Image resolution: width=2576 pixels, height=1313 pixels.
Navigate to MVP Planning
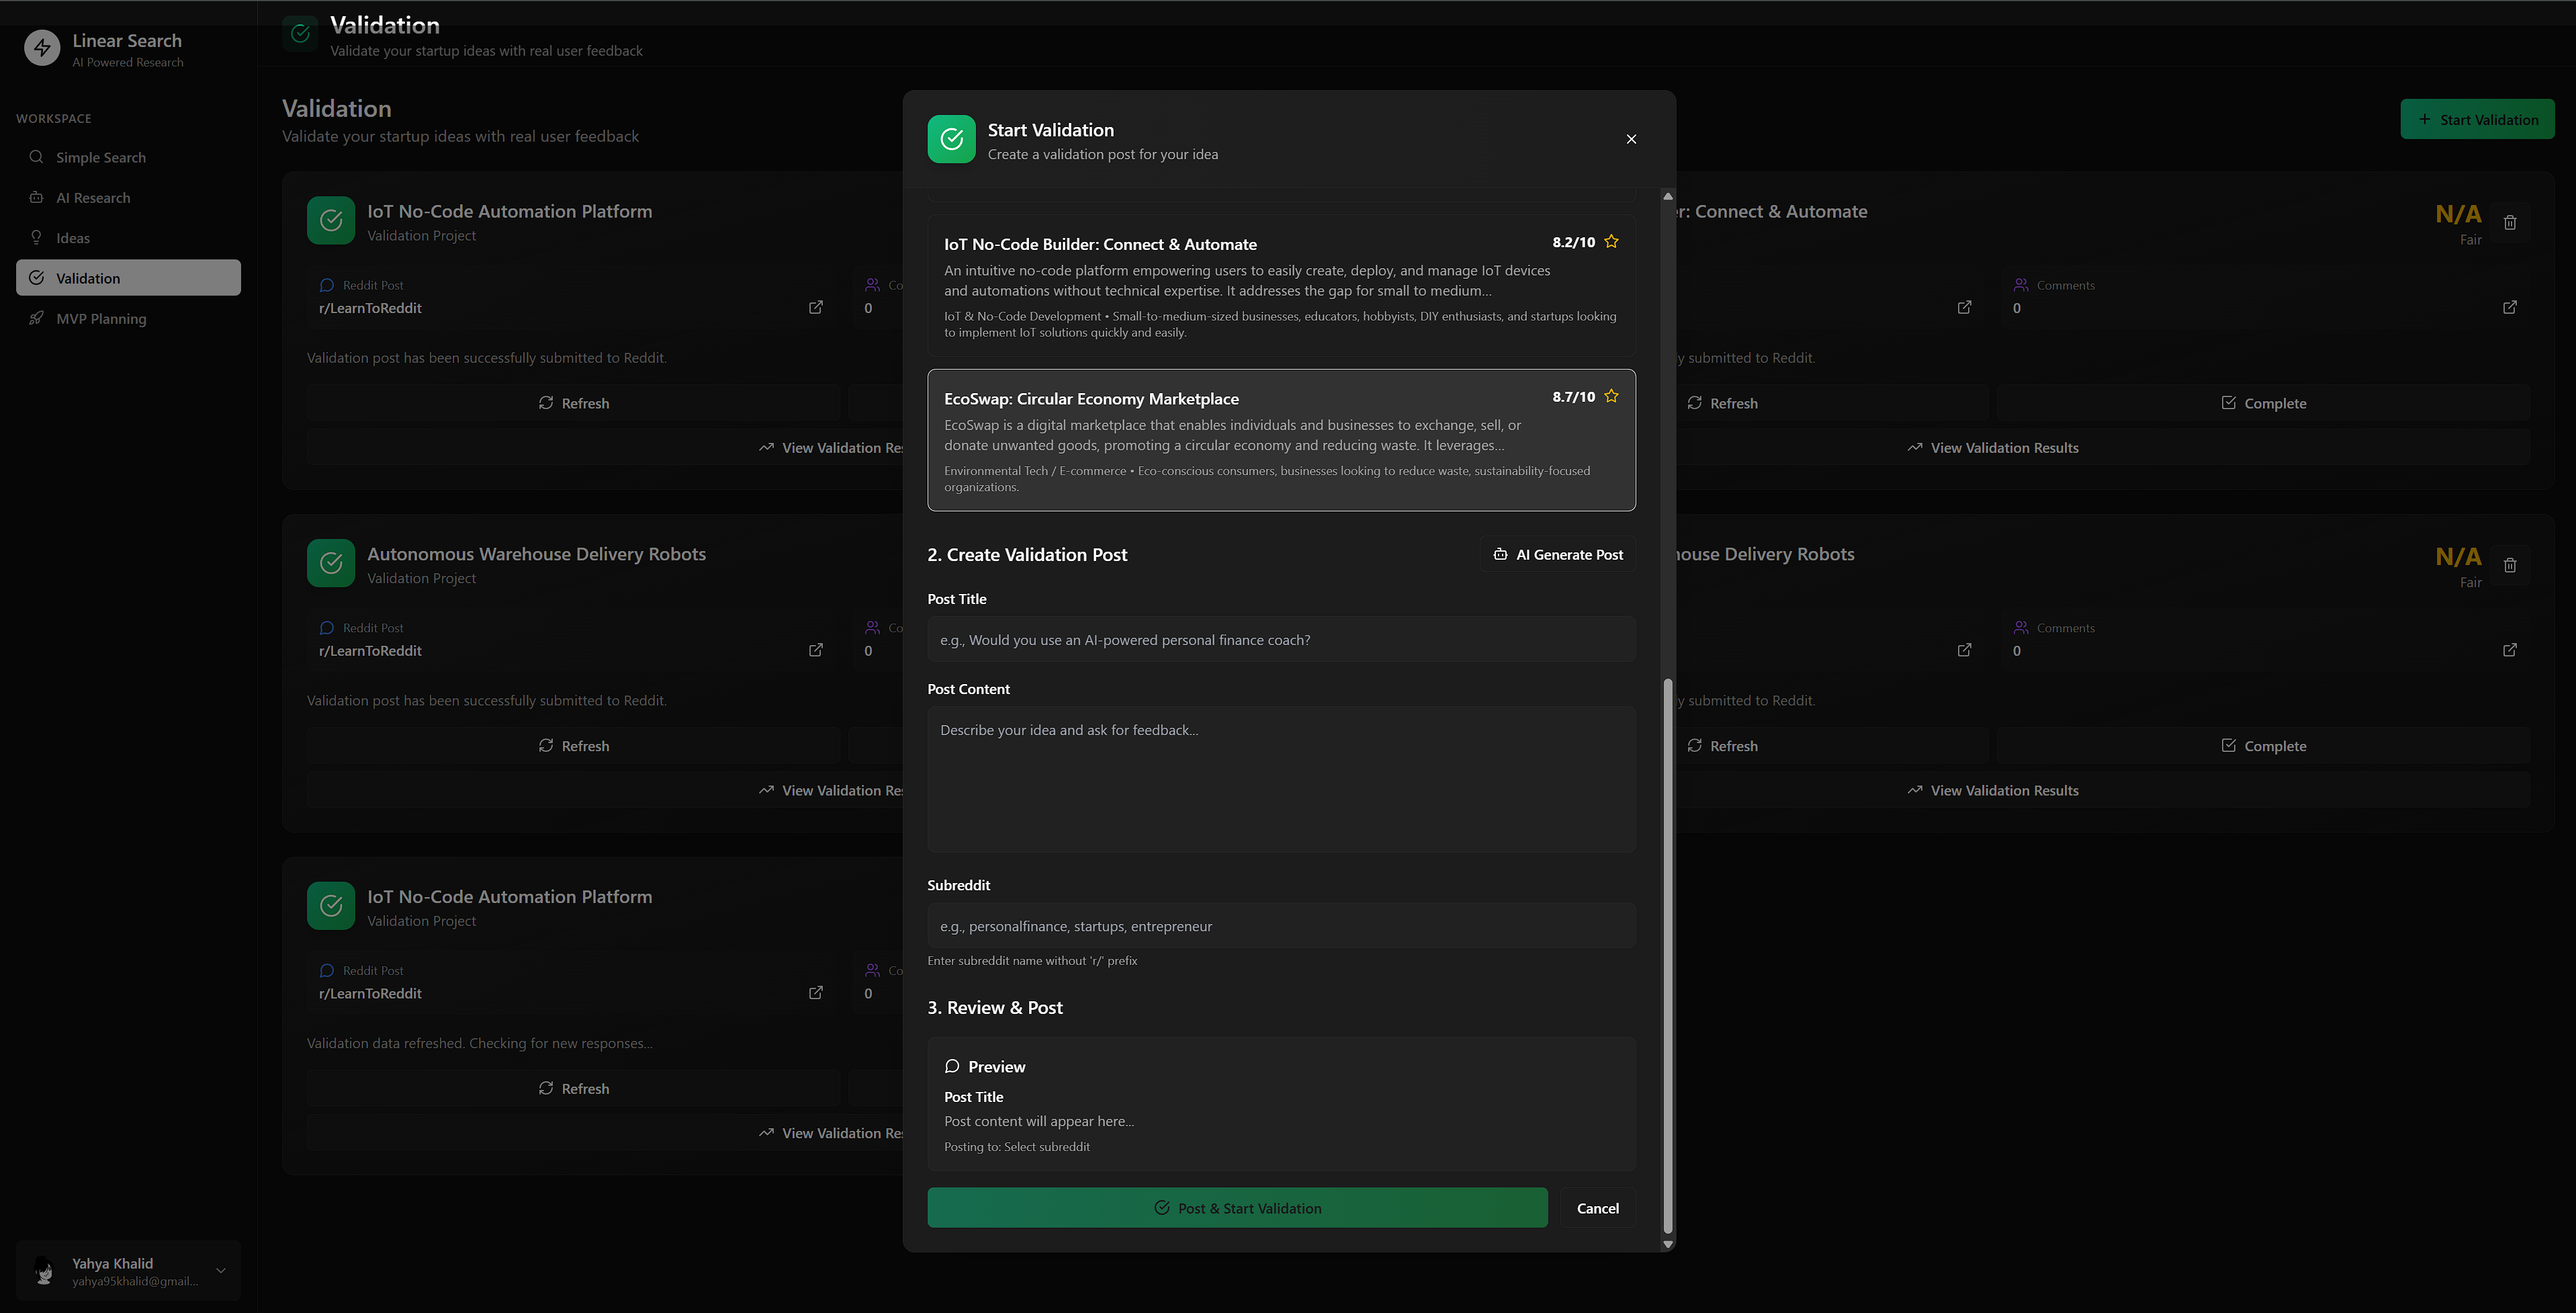101,319
